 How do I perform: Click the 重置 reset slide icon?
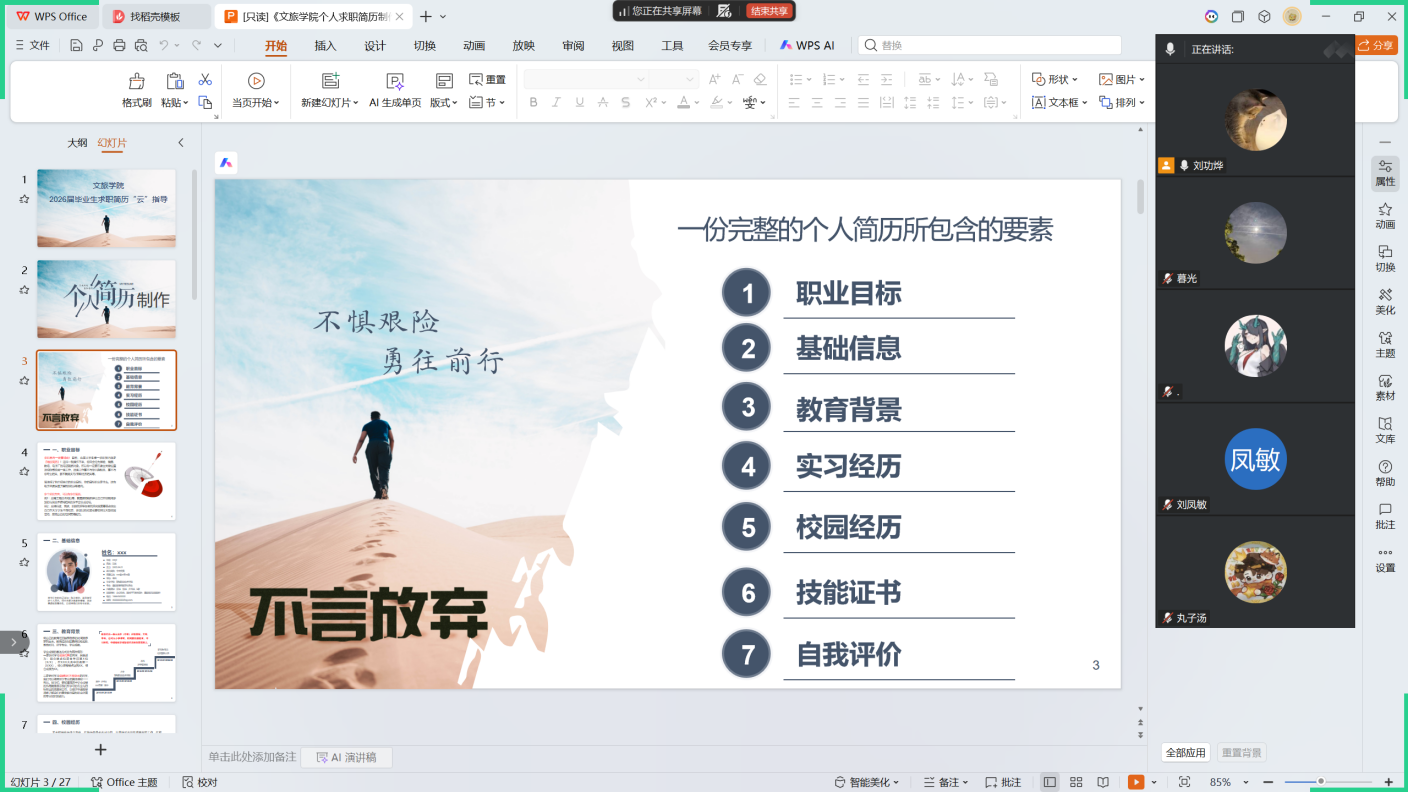point(487,80)
